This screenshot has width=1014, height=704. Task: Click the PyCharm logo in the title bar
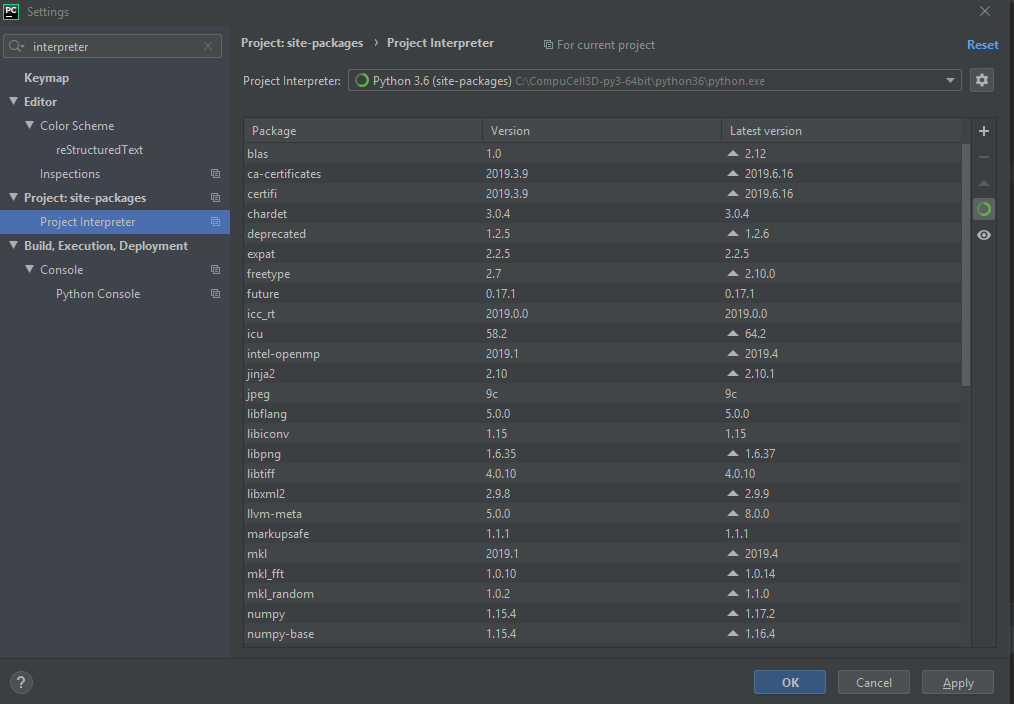tap(11, 12)
